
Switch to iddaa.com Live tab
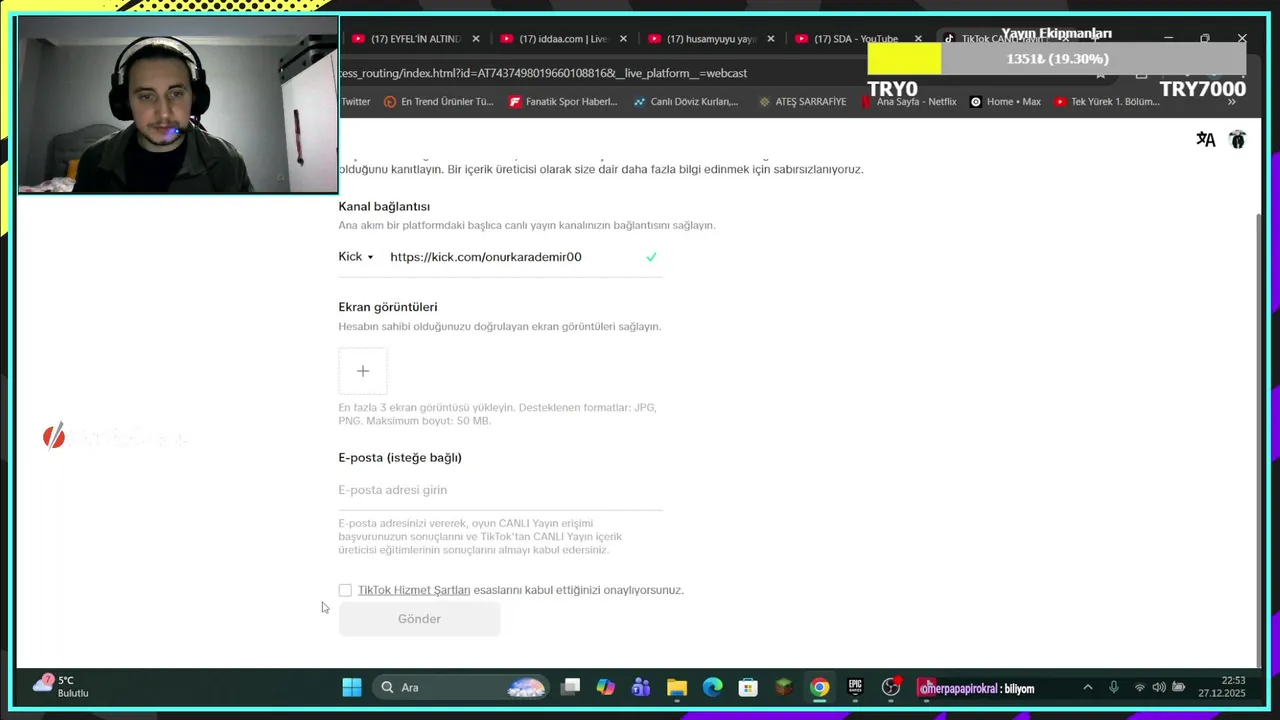tap(553, 39)
